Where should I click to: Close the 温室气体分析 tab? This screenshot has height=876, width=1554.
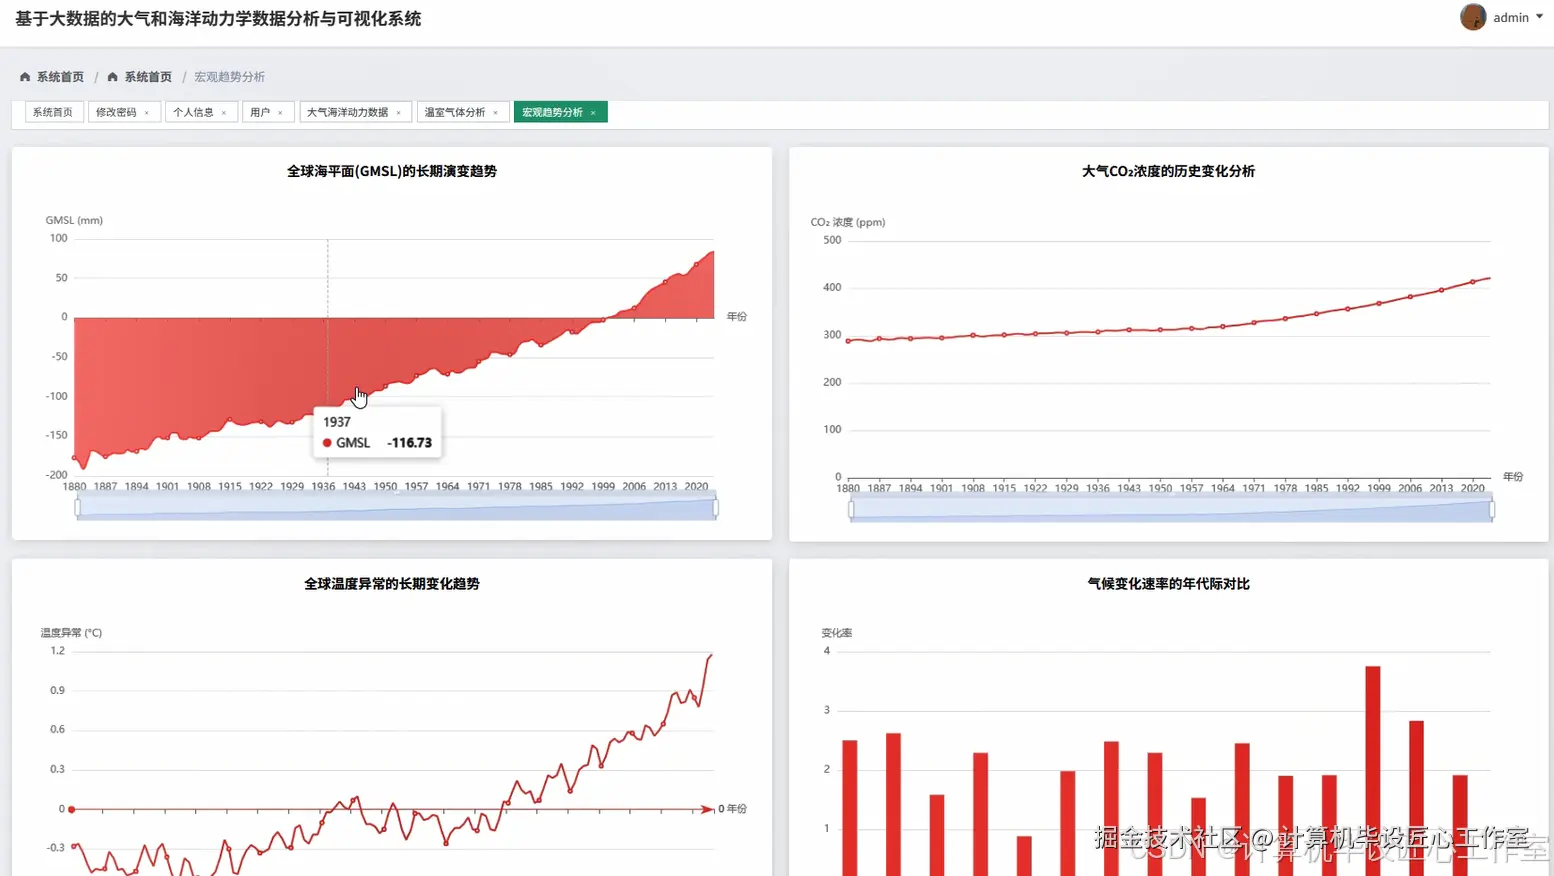[496, 113]
